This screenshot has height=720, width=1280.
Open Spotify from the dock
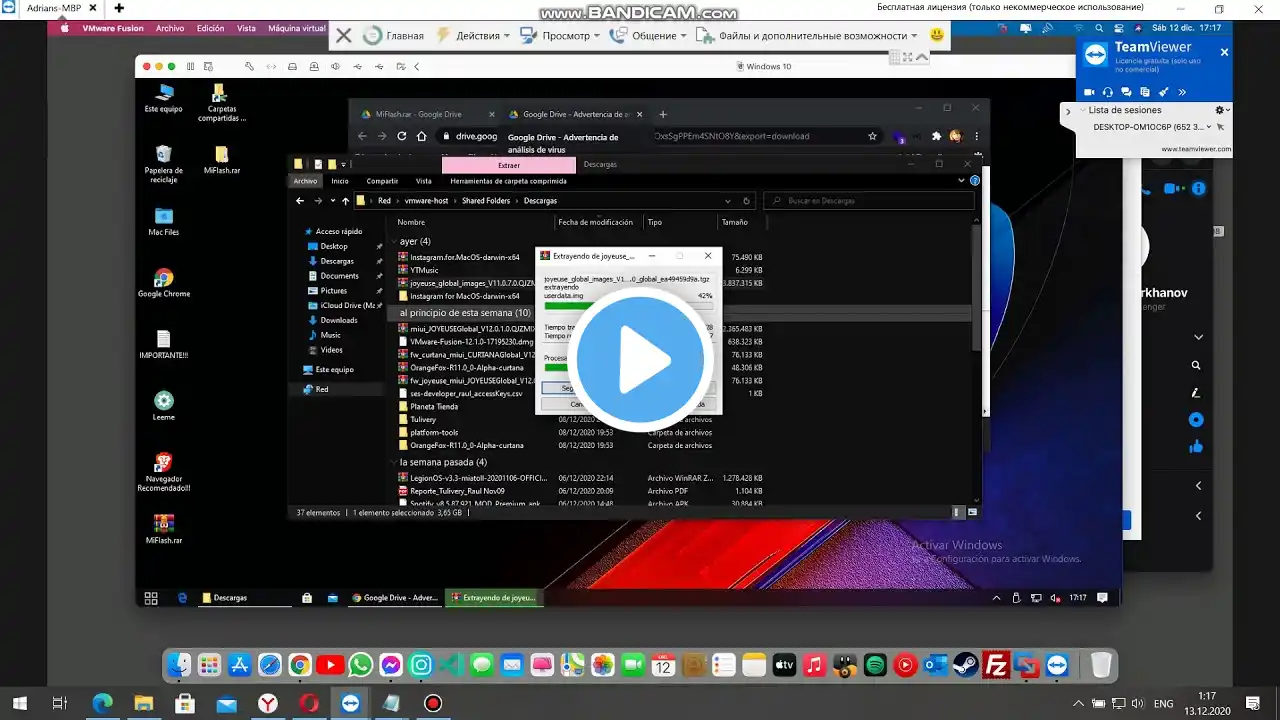click(x=875, y=664)
